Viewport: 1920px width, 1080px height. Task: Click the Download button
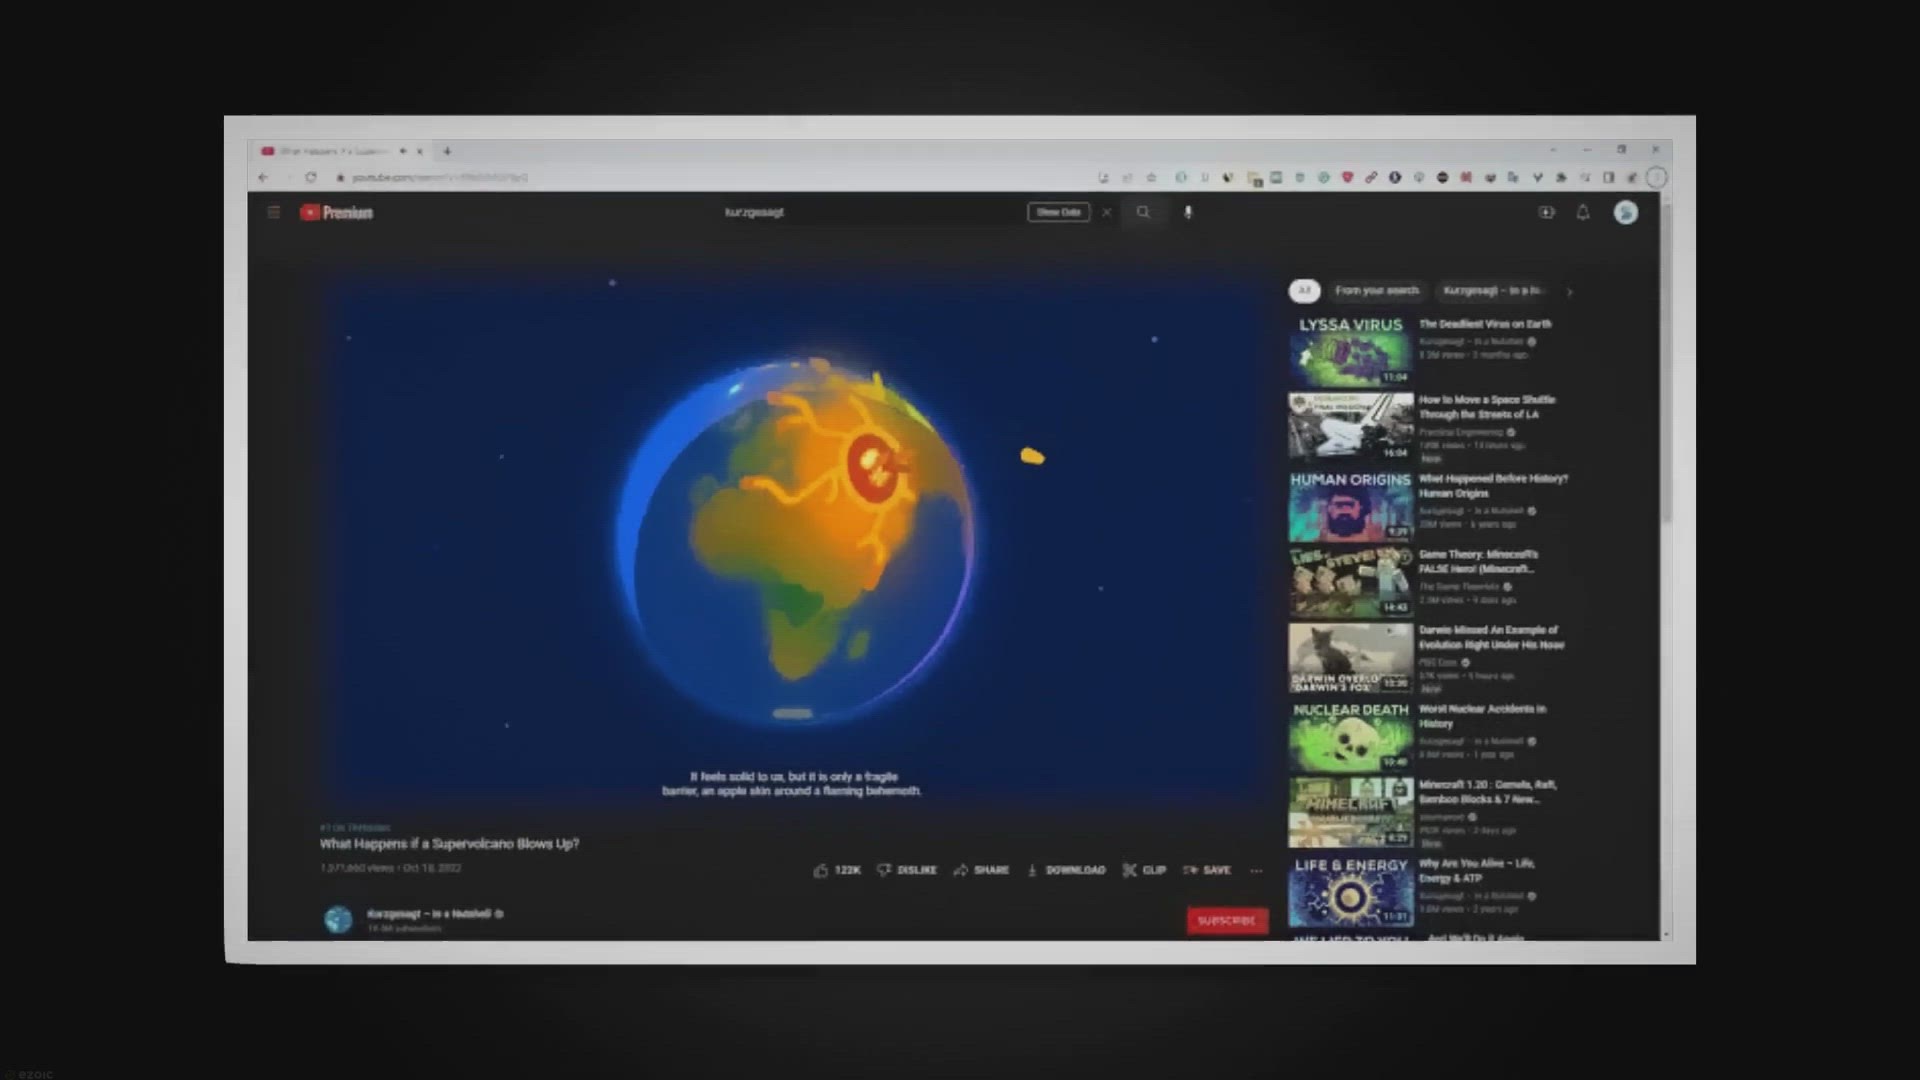pyautogui.click(x=1066, y=870)
